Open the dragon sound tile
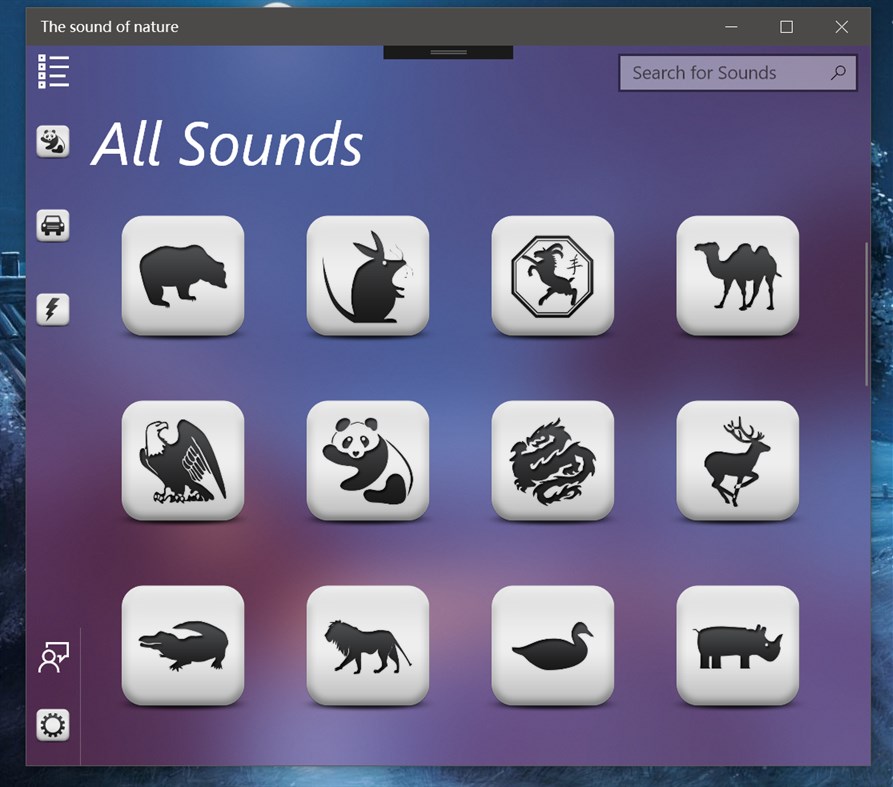The image size is (893, 787). click(553, 460)
